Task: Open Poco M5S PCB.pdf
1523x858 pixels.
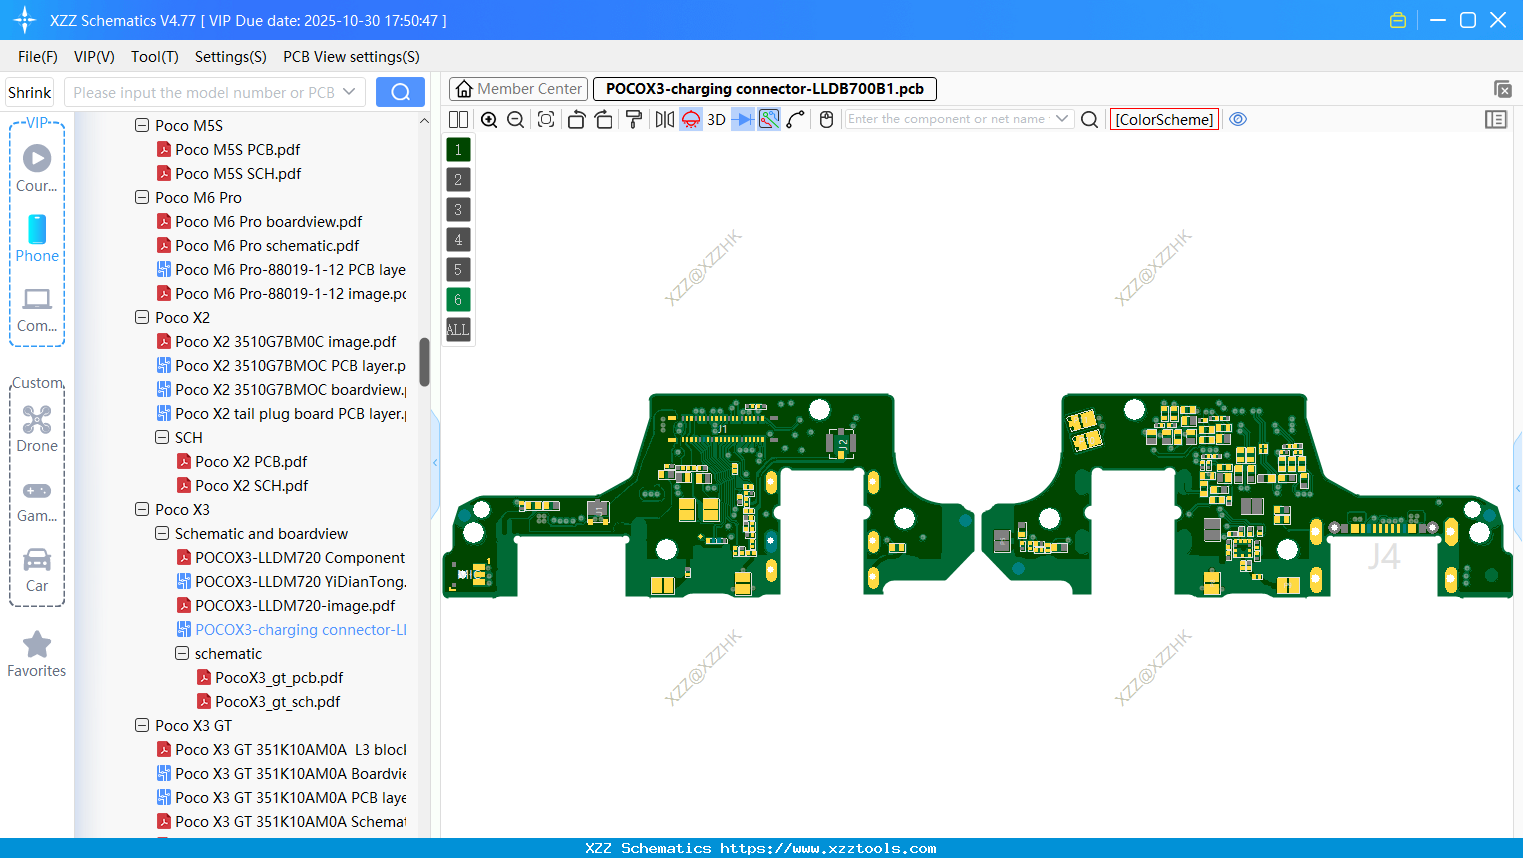Action: click(238, 150)
